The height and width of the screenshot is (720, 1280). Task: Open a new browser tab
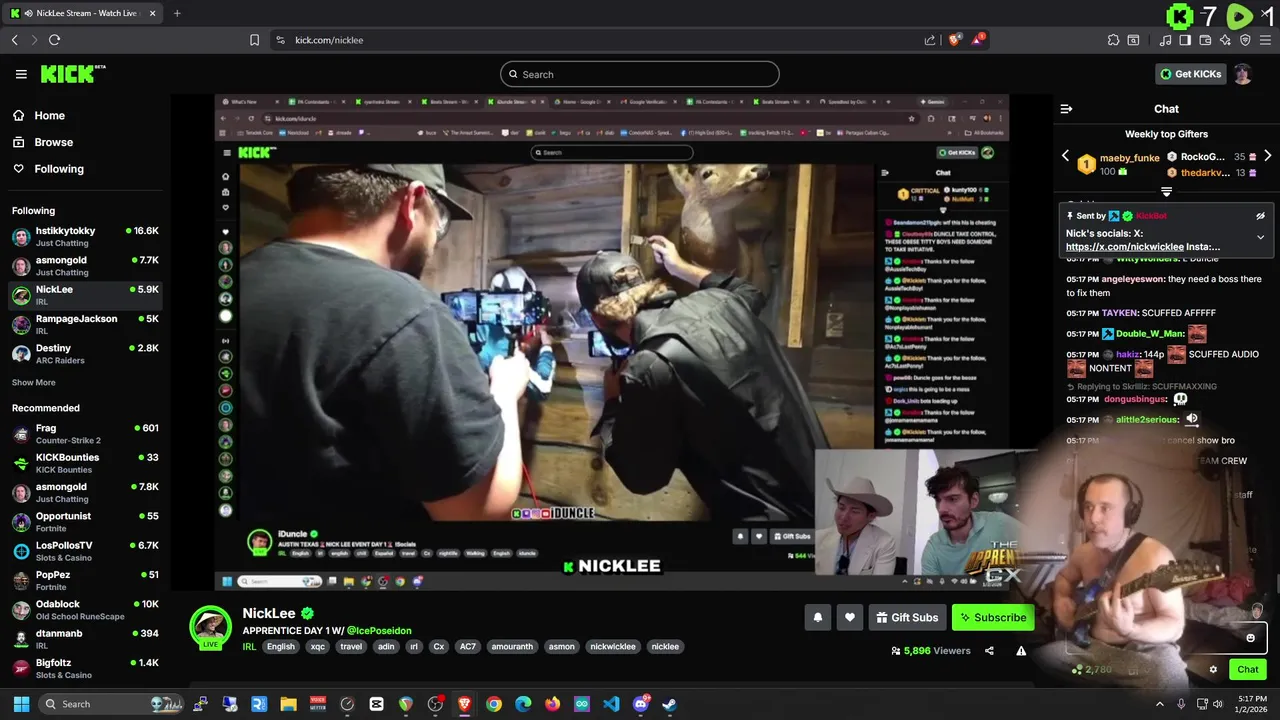177,13
